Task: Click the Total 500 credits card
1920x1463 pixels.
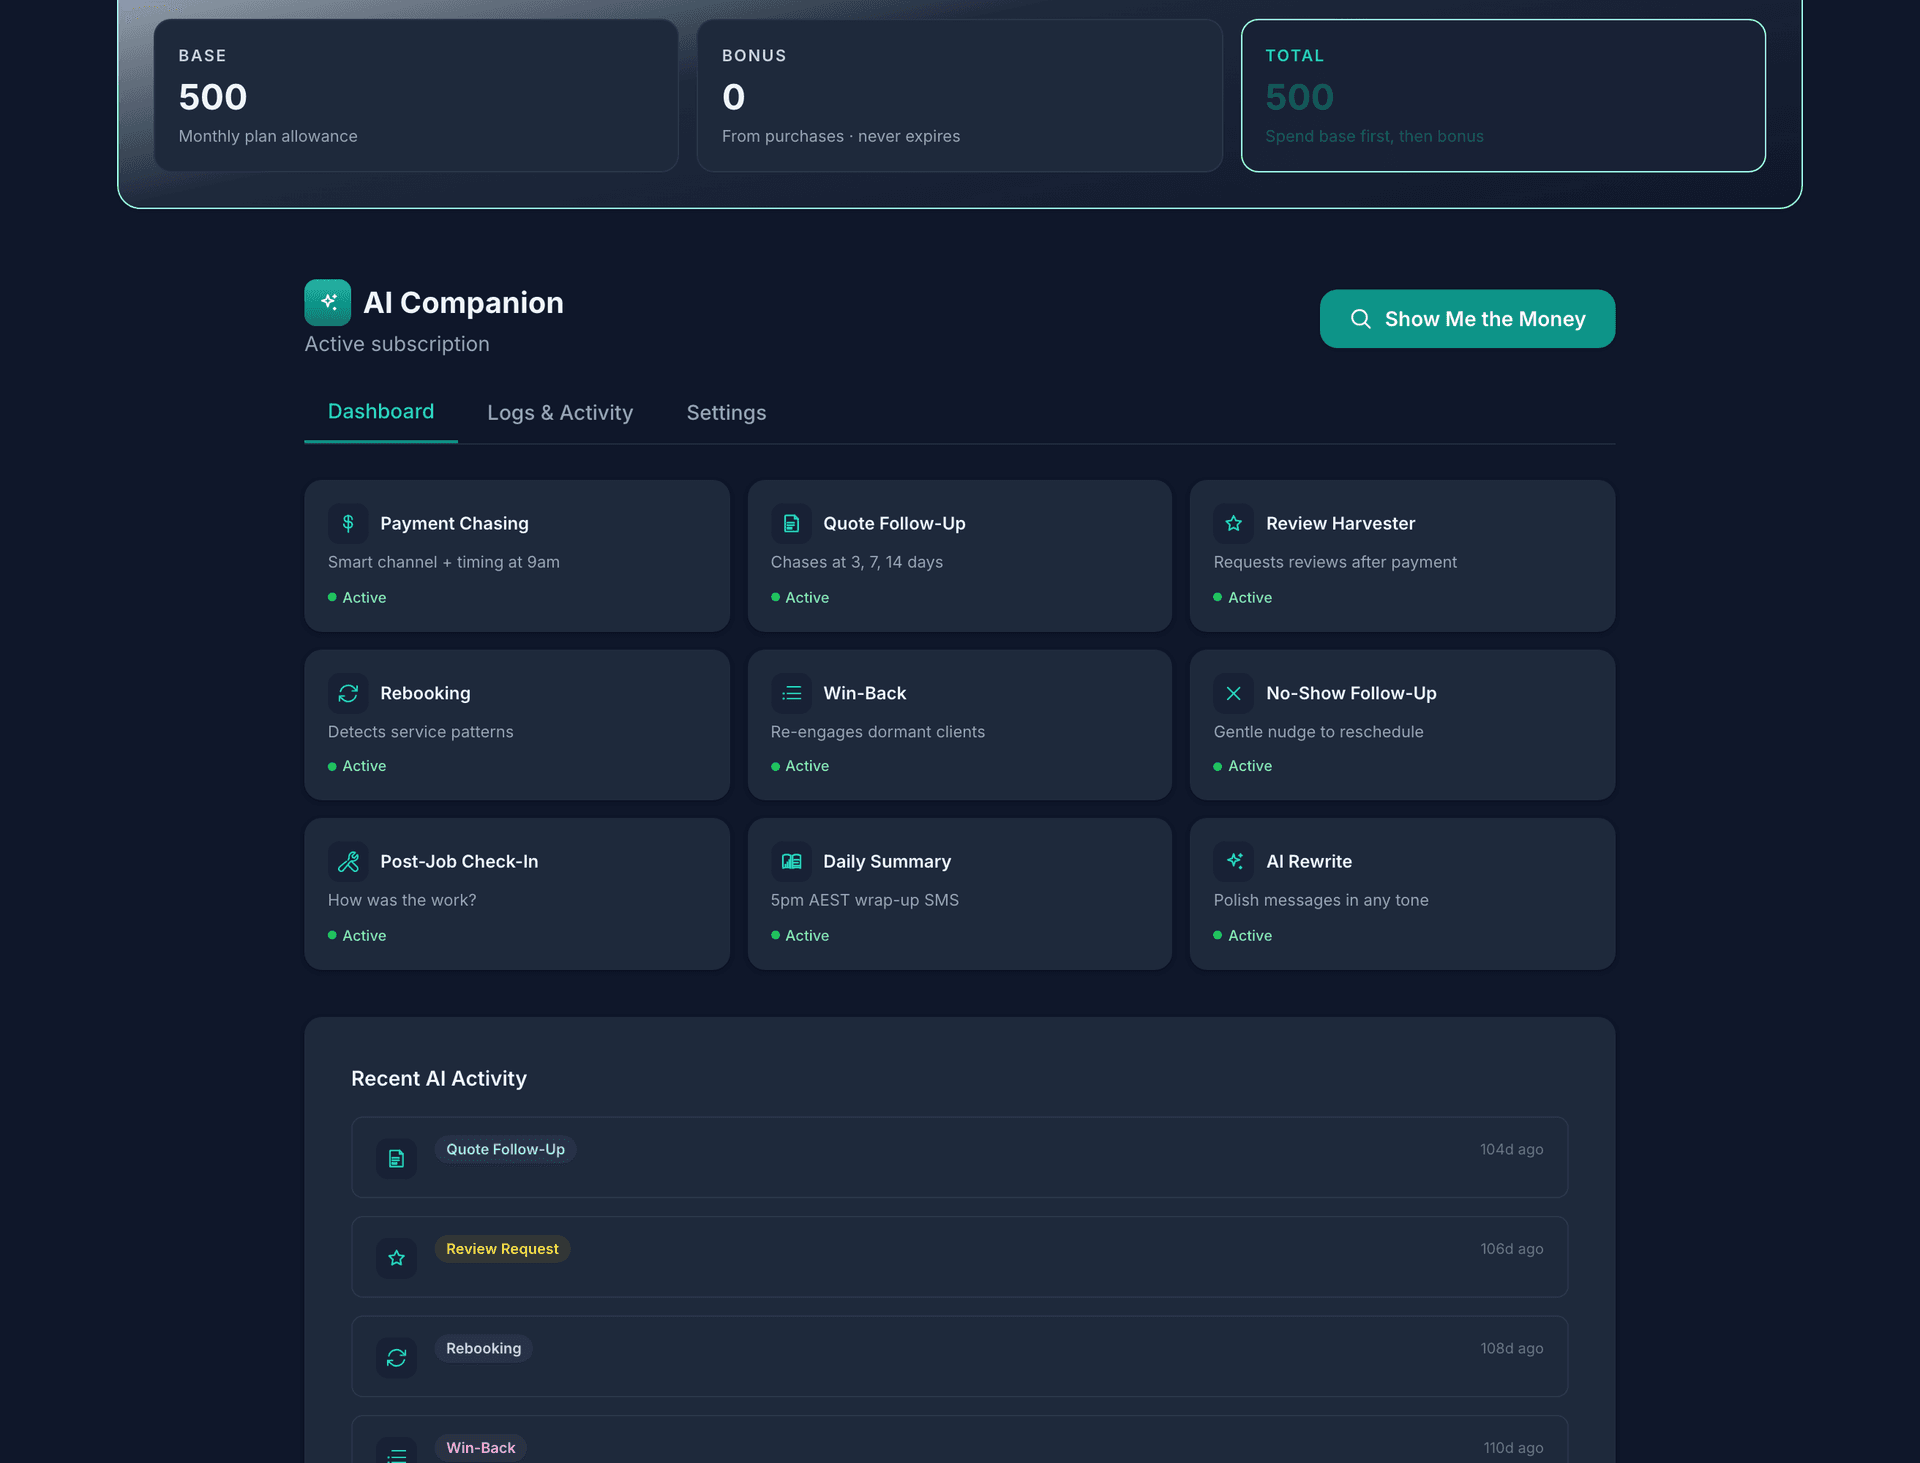Action: pyautogui.click(x=1503, y=95)
